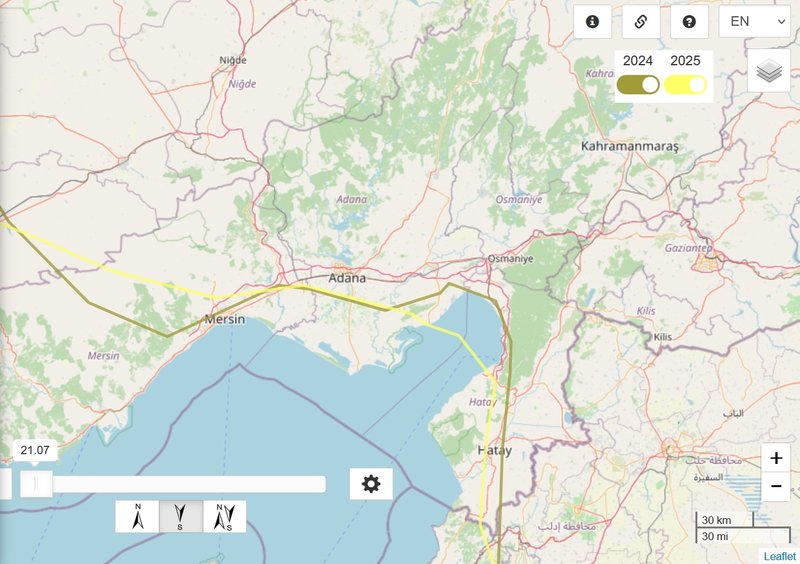
Task: Open the help question mark icon
Action: point(689,21)
